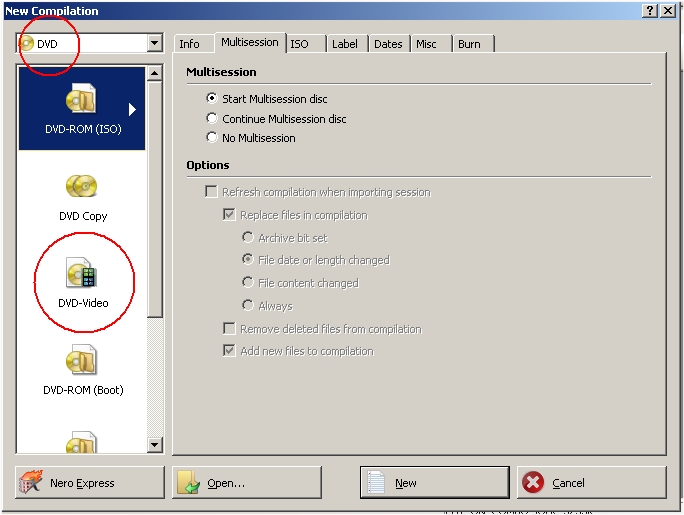Viewport: 684px width, 515px height.
Task: Open the Multisession tab
Action: point(250,42)
